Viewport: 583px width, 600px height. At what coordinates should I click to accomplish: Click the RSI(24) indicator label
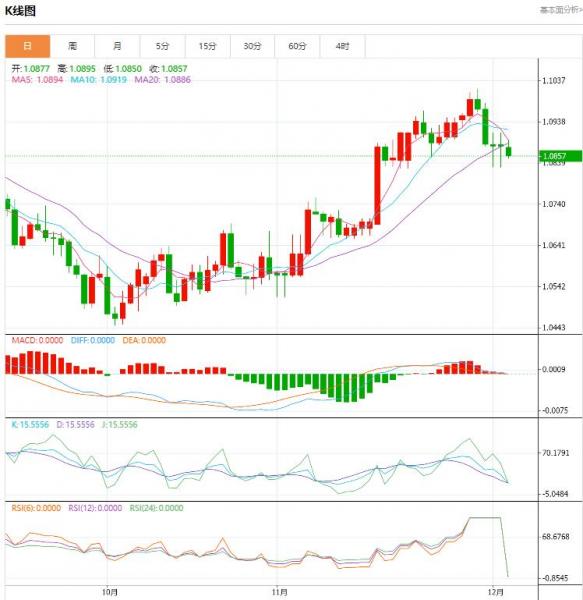click(x=156, y=508)
